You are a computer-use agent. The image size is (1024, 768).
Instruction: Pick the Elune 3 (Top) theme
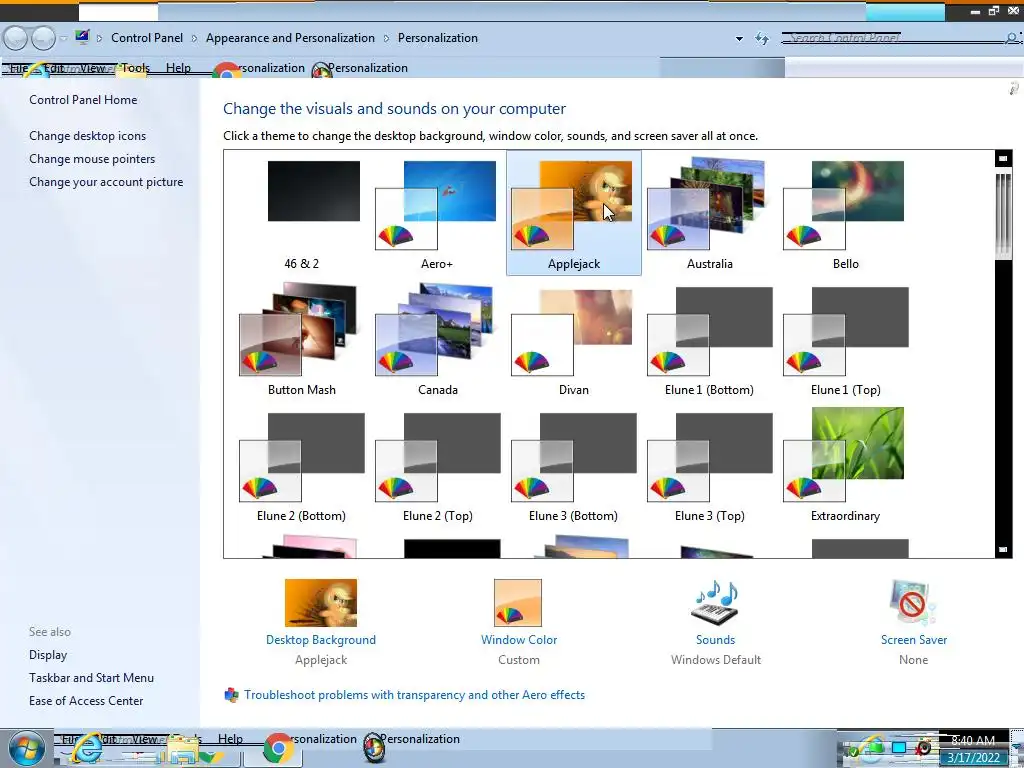tap(709, 466)
